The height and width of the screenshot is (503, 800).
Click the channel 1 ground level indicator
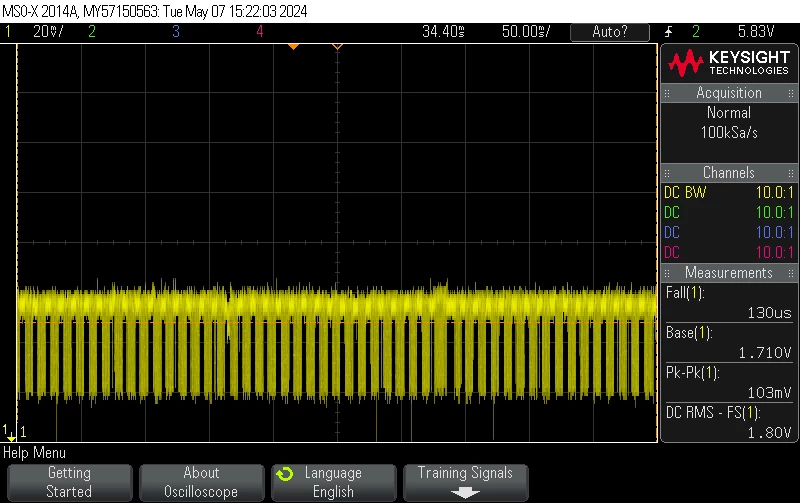tap(9, 432)
